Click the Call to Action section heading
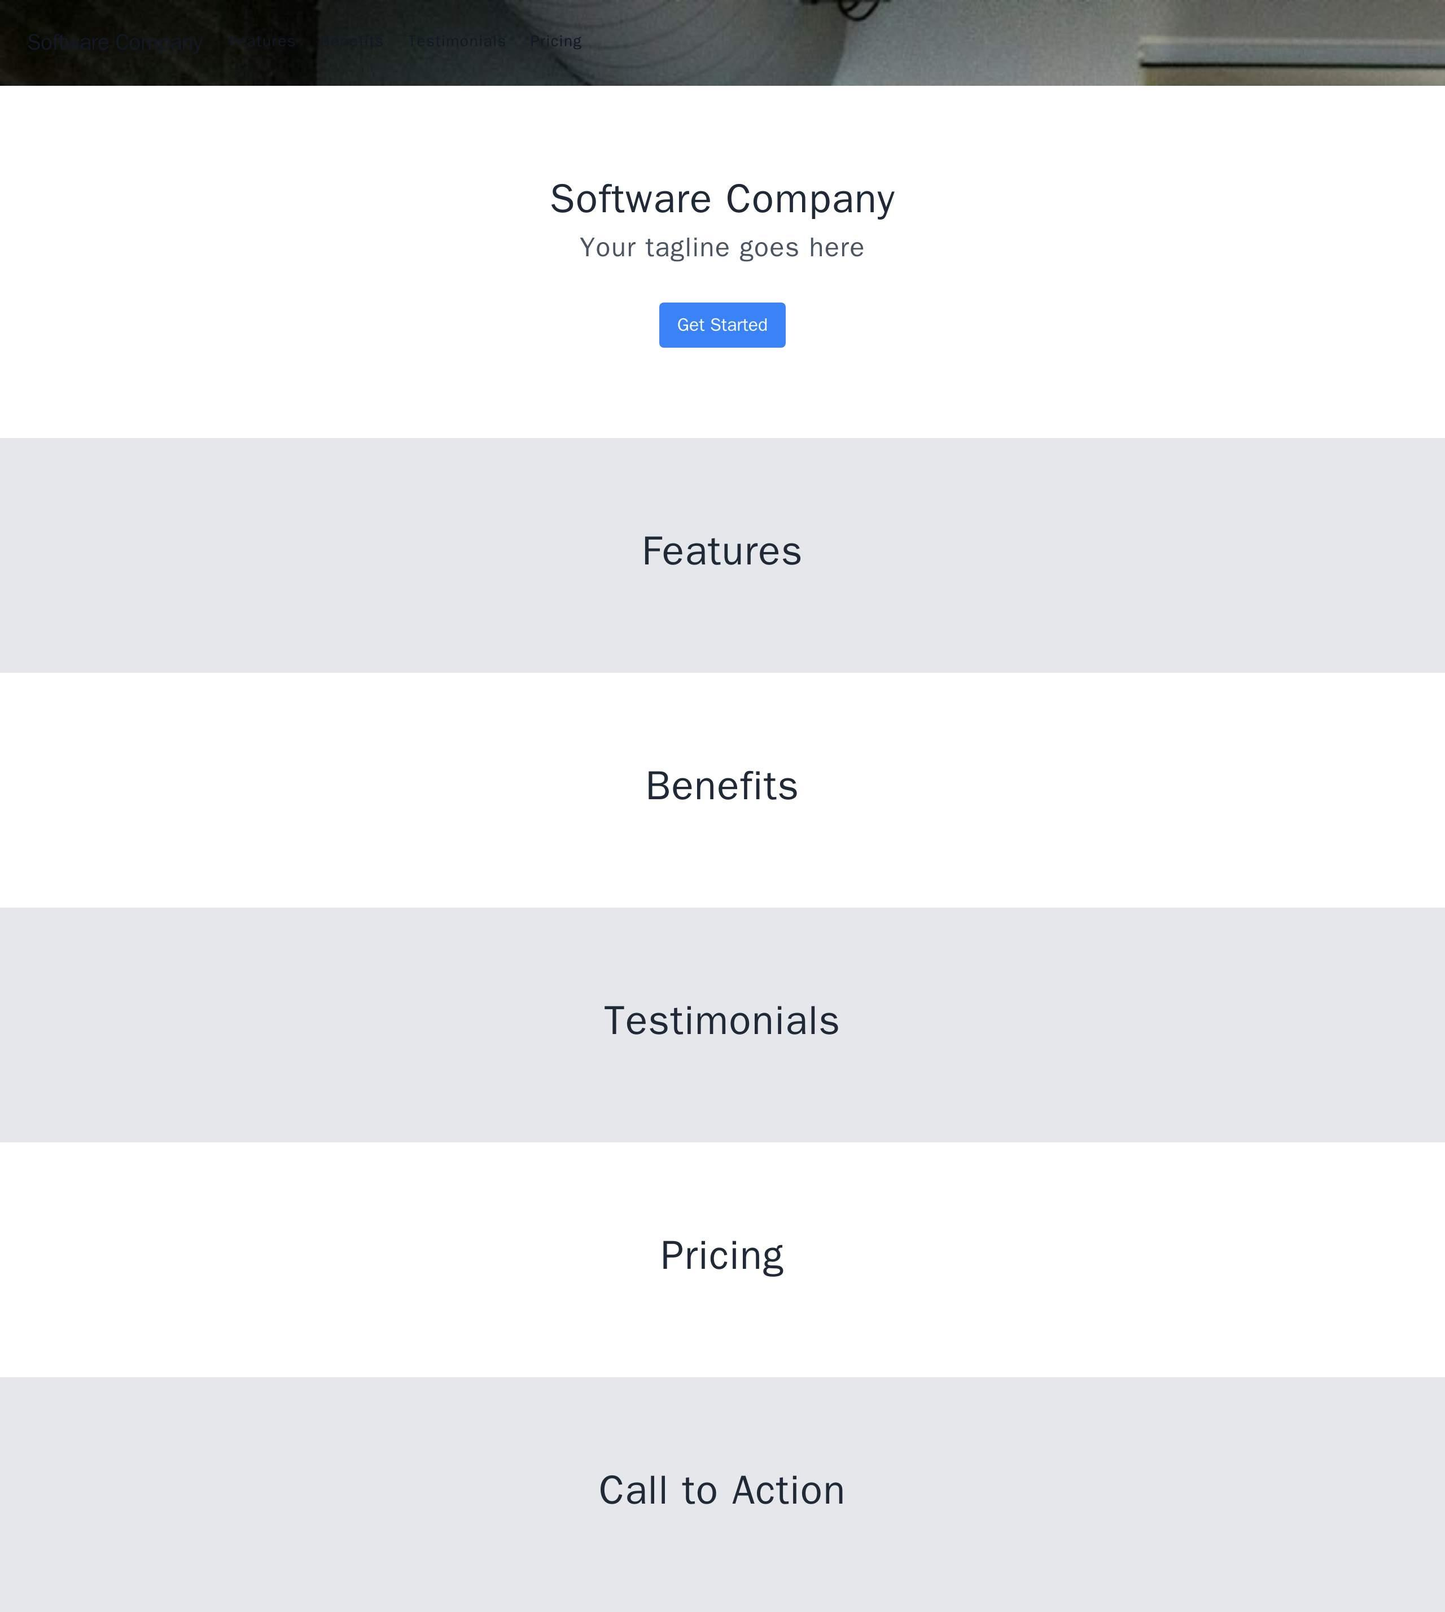This screenshot has height=1612, width=1445. (x=722, y=1489)
